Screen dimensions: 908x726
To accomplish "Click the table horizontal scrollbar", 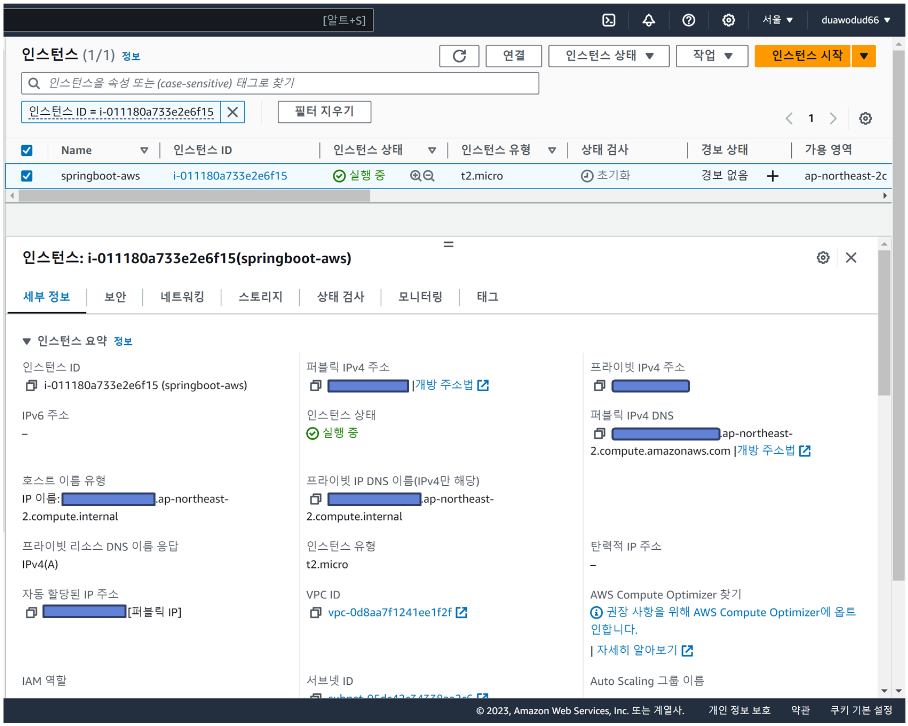I will [195, 196].
